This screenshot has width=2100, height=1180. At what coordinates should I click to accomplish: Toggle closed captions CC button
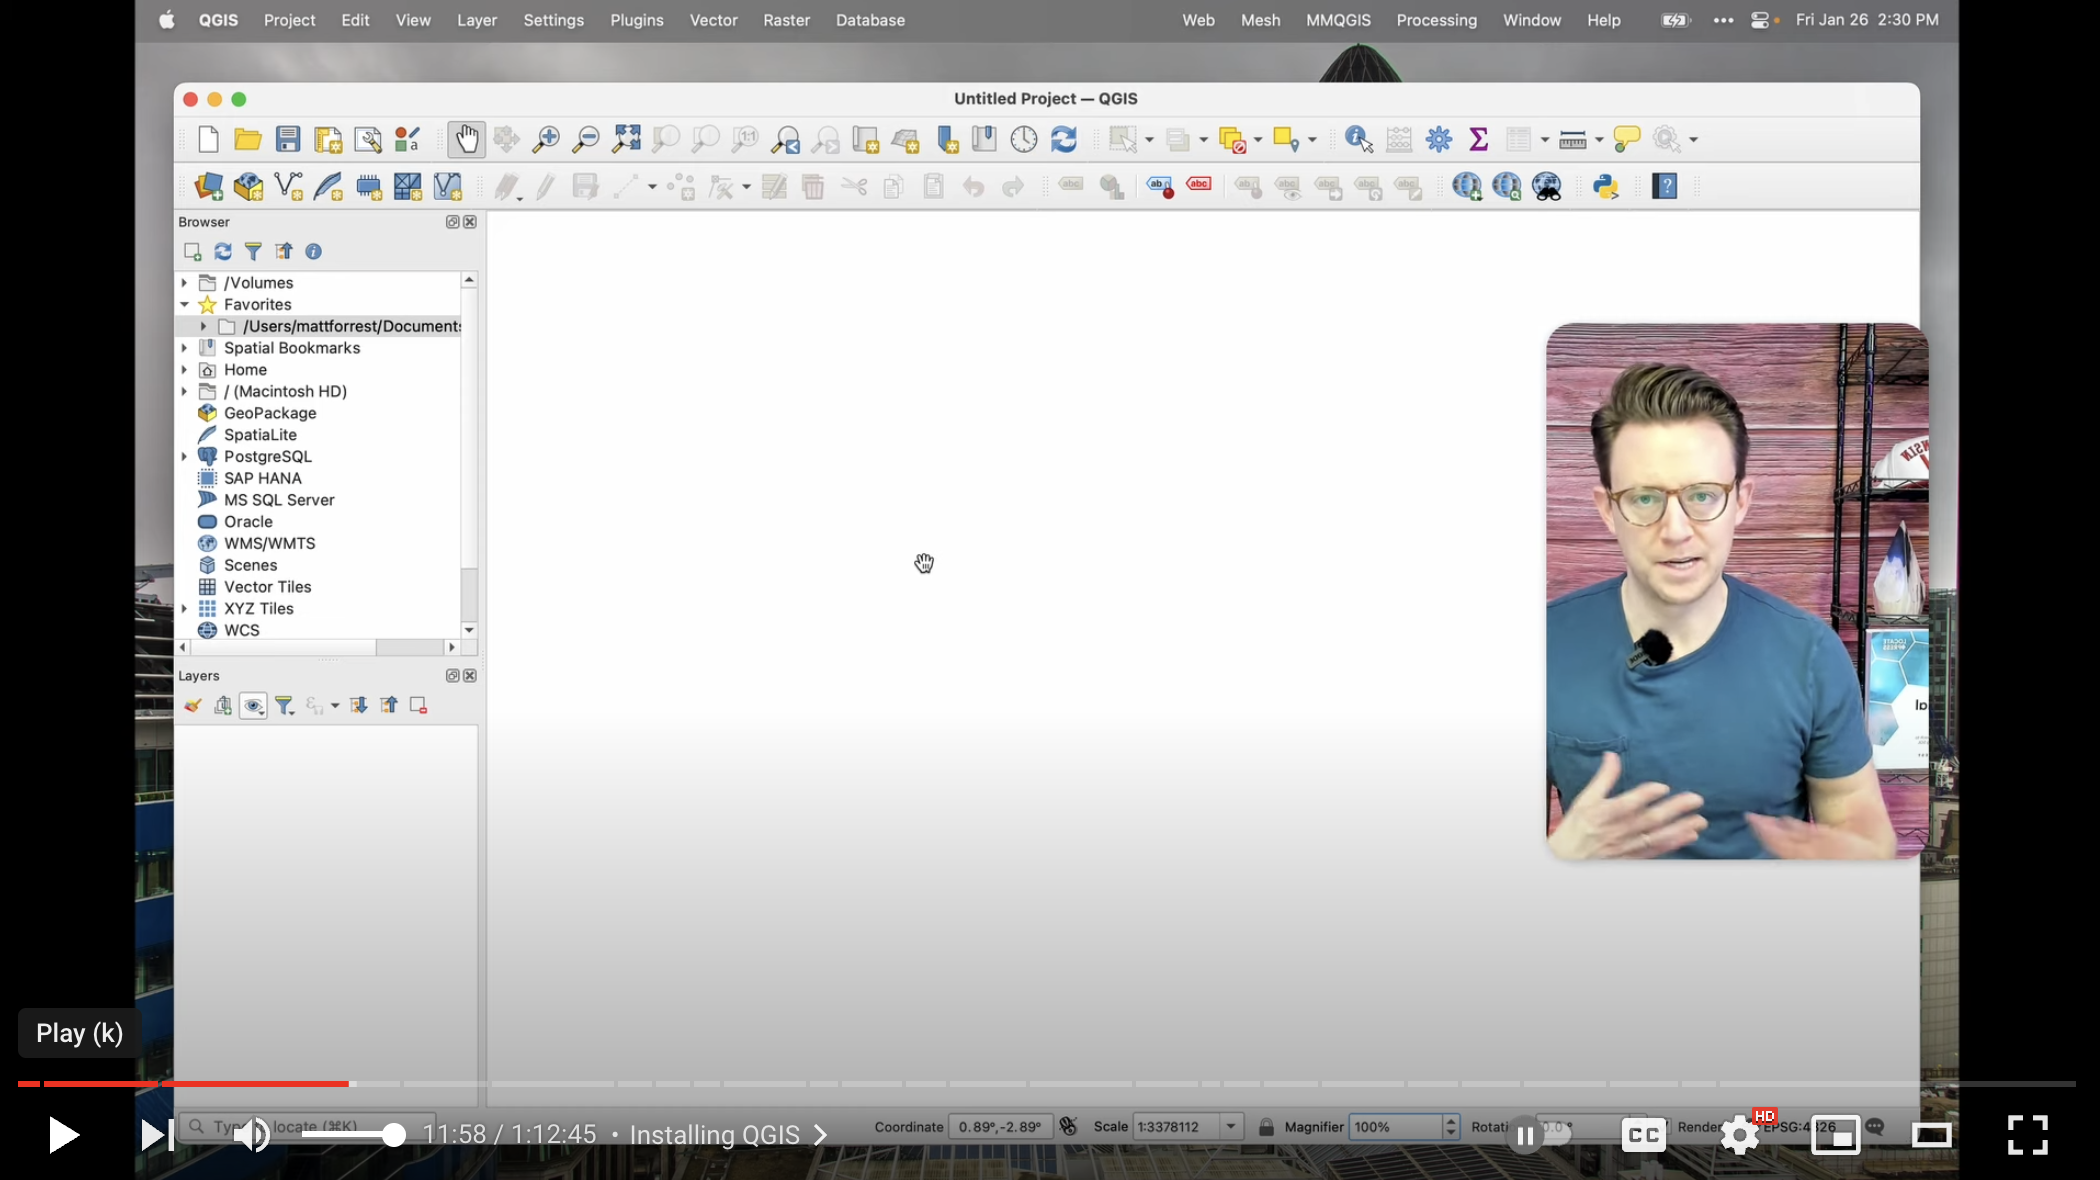point(1644,1135)
